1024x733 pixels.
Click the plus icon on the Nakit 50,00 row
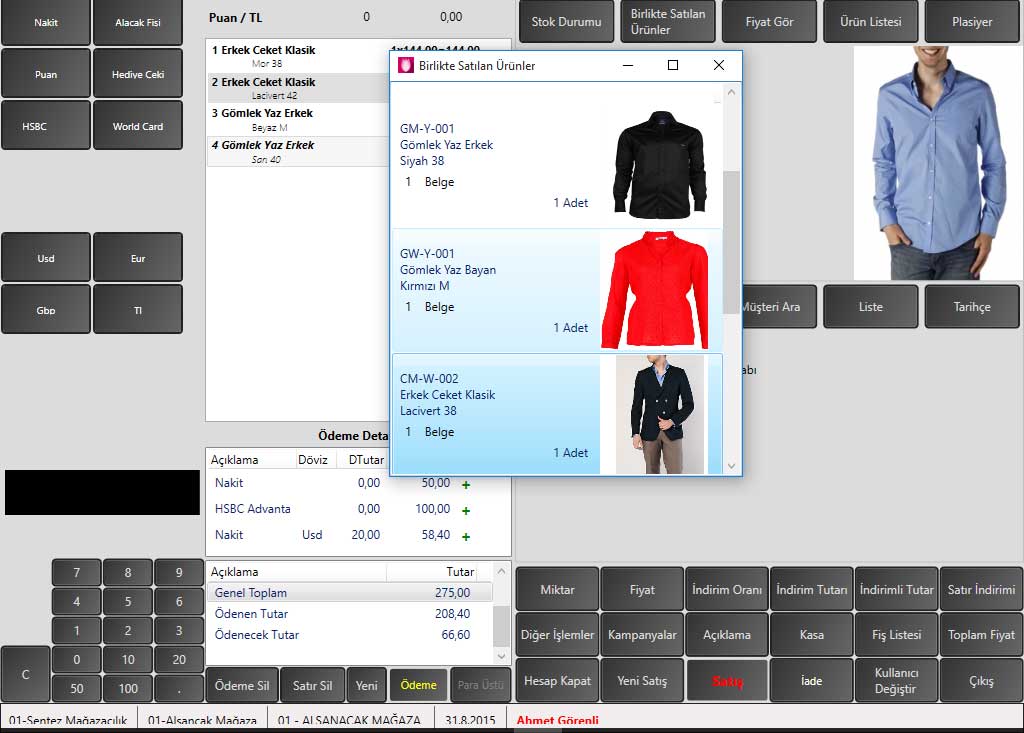(466, 485)
